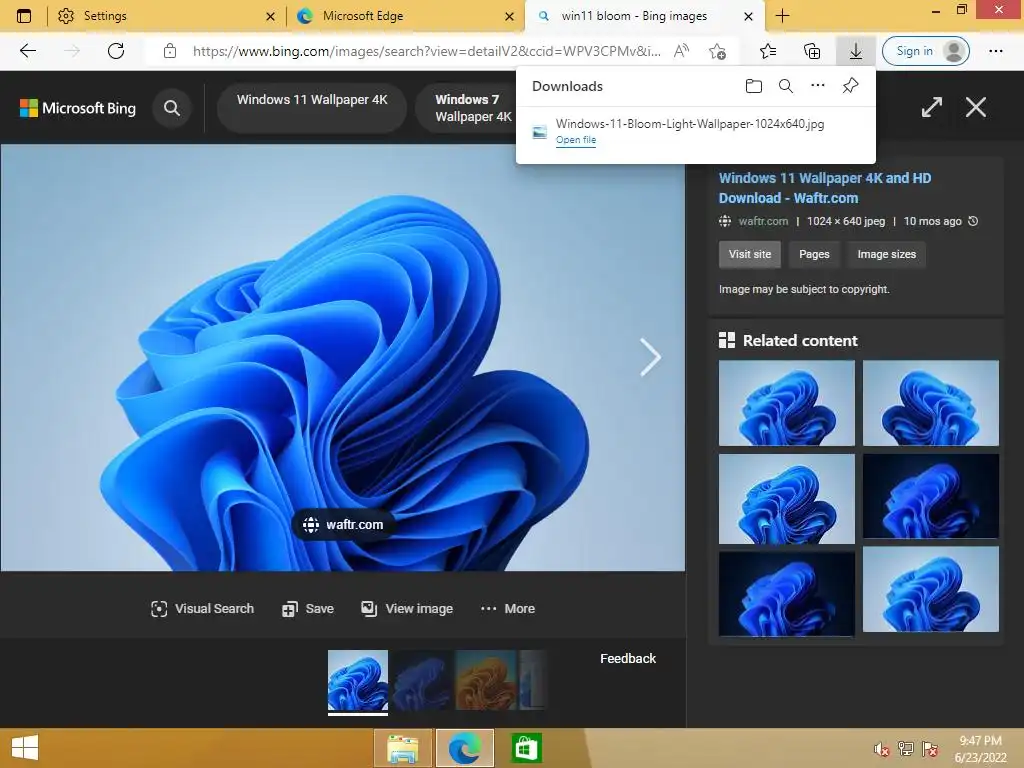This screenshot has width=1024, height=768.
Task: View site information lock icon
Action: click(x=170, y=51)
